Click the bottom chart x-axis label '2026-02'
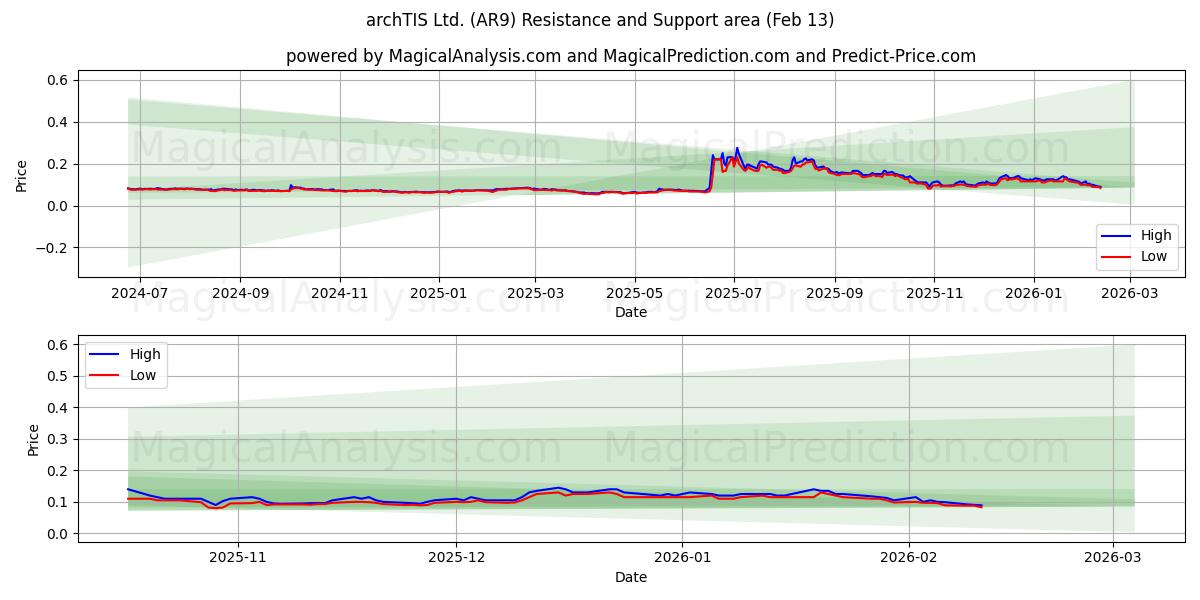This screenshot has height=600, width=1200. tap(909, 558)
